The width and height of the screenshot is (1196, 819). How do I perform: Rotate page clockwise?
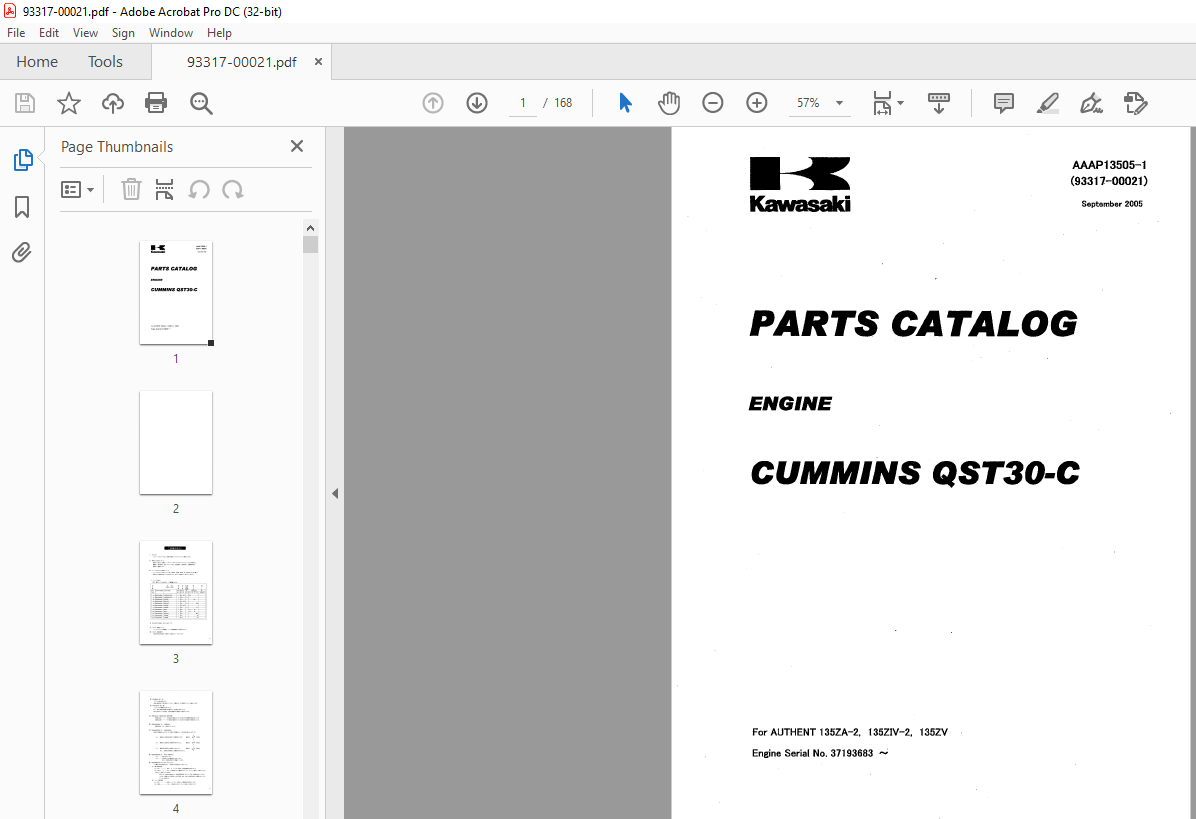pyautogui.click(x=233, y=189)
